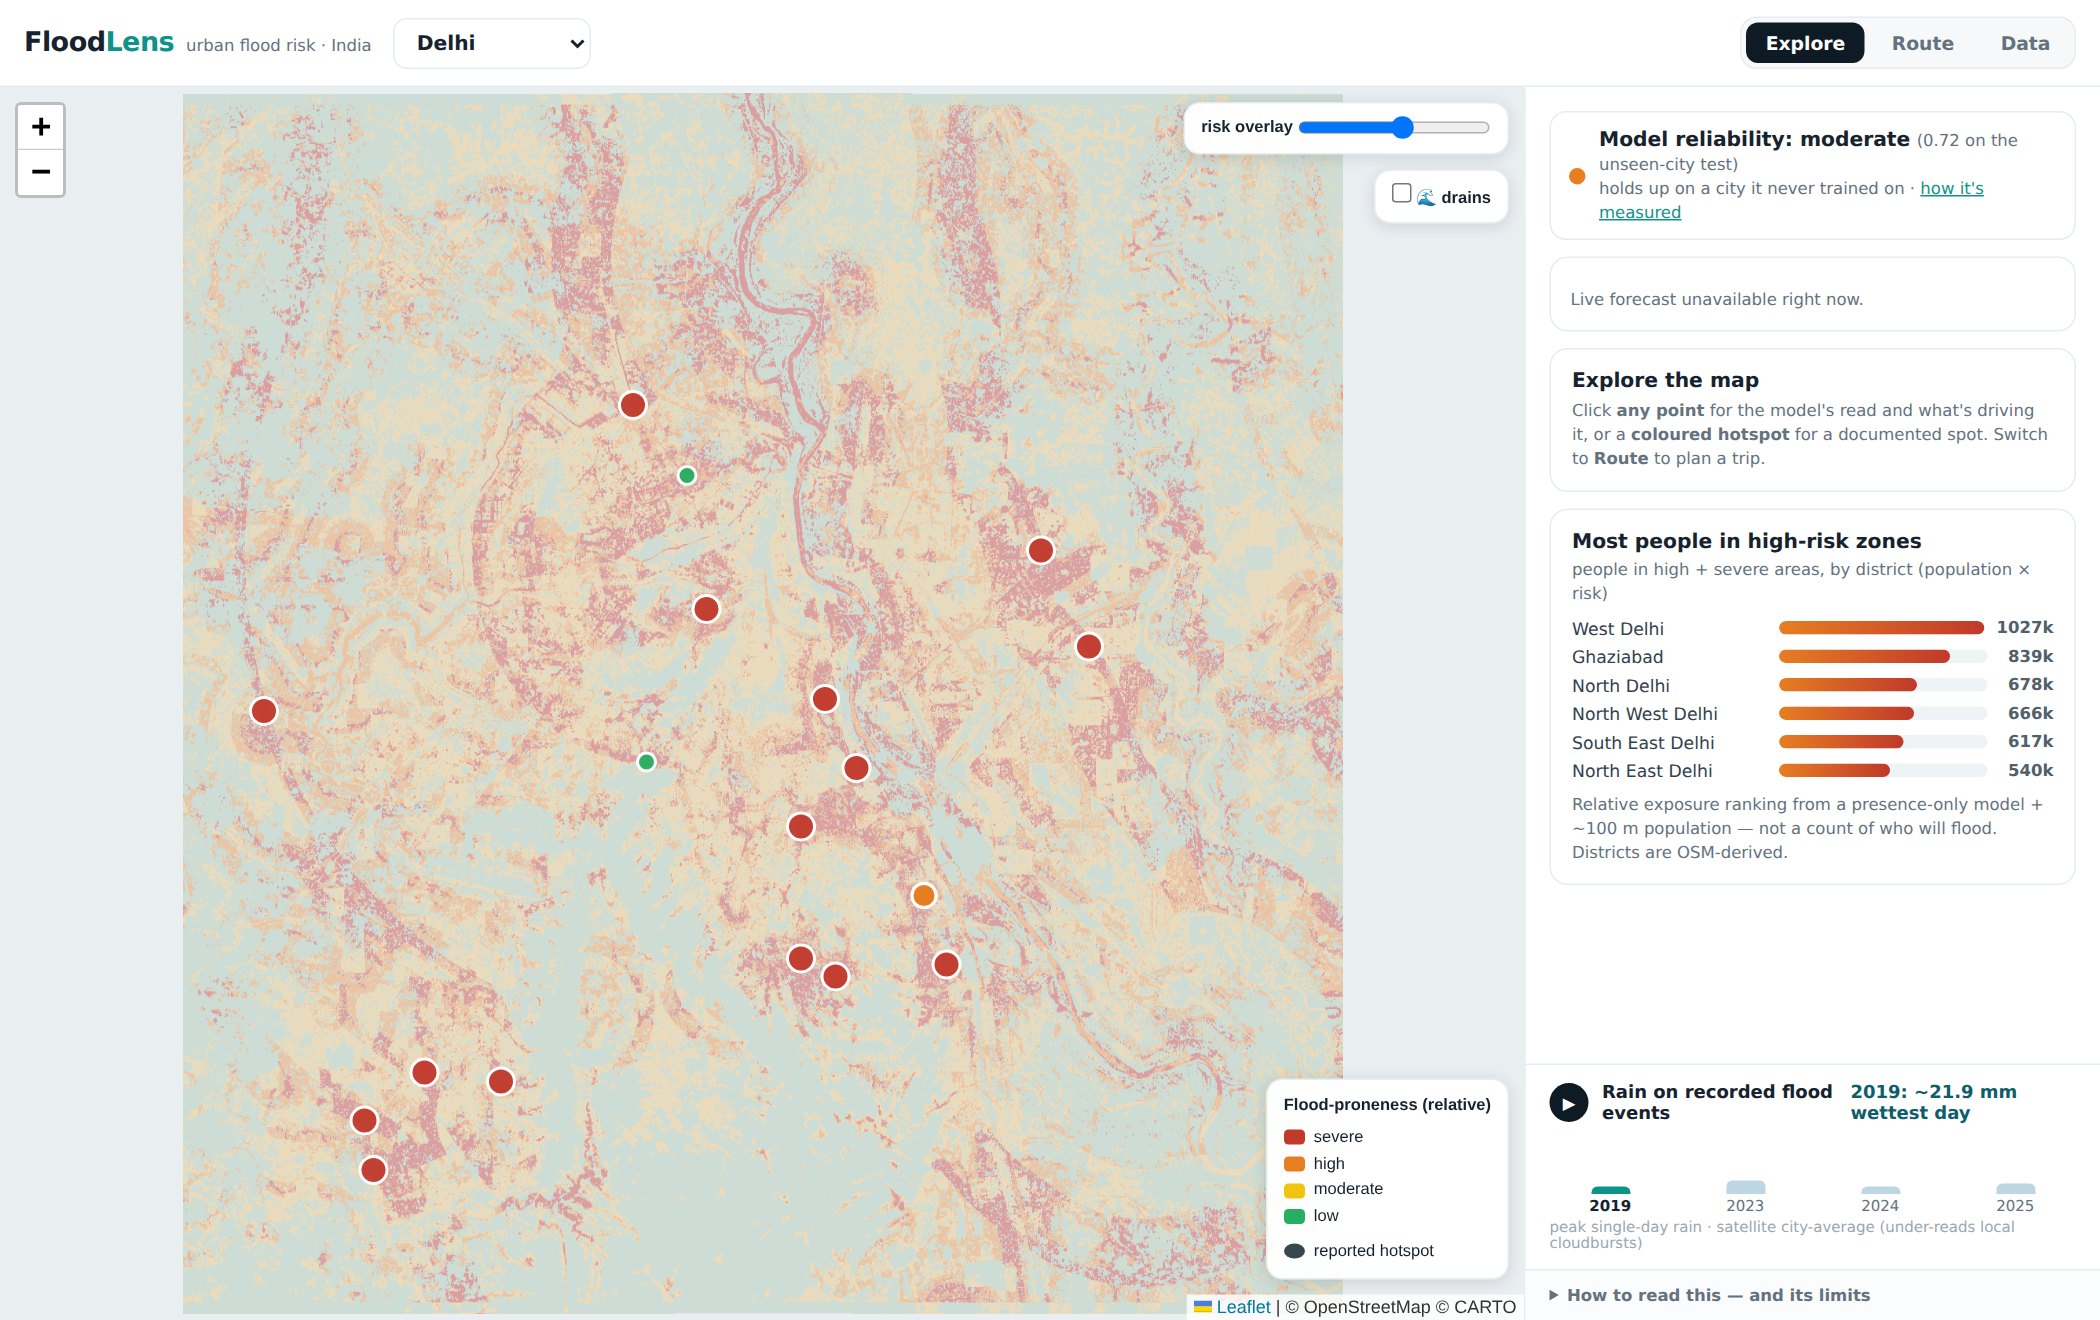Switch to the Data tab
Viewport: 2100px width, 1320px height.
pos(2025,43)
